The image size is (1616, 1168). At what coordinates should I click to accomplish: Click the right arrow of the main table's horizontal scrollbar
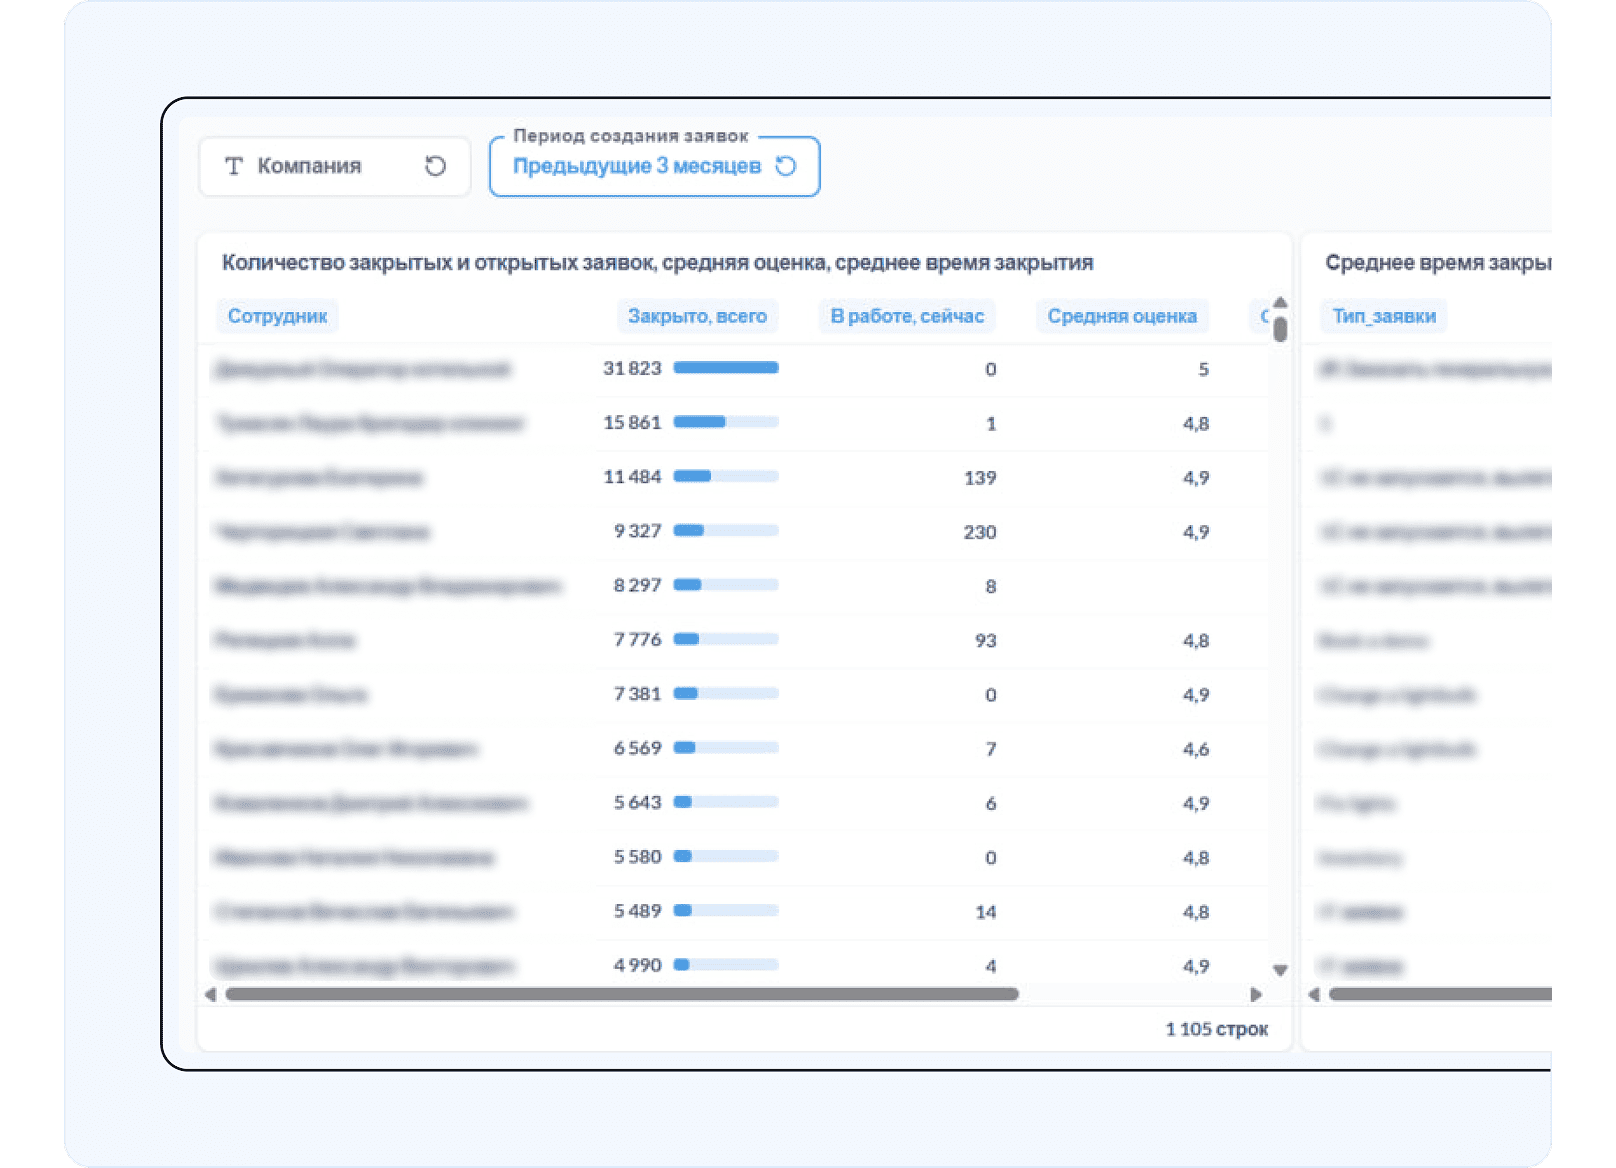pyautogui.click(x=1256, y=994)
